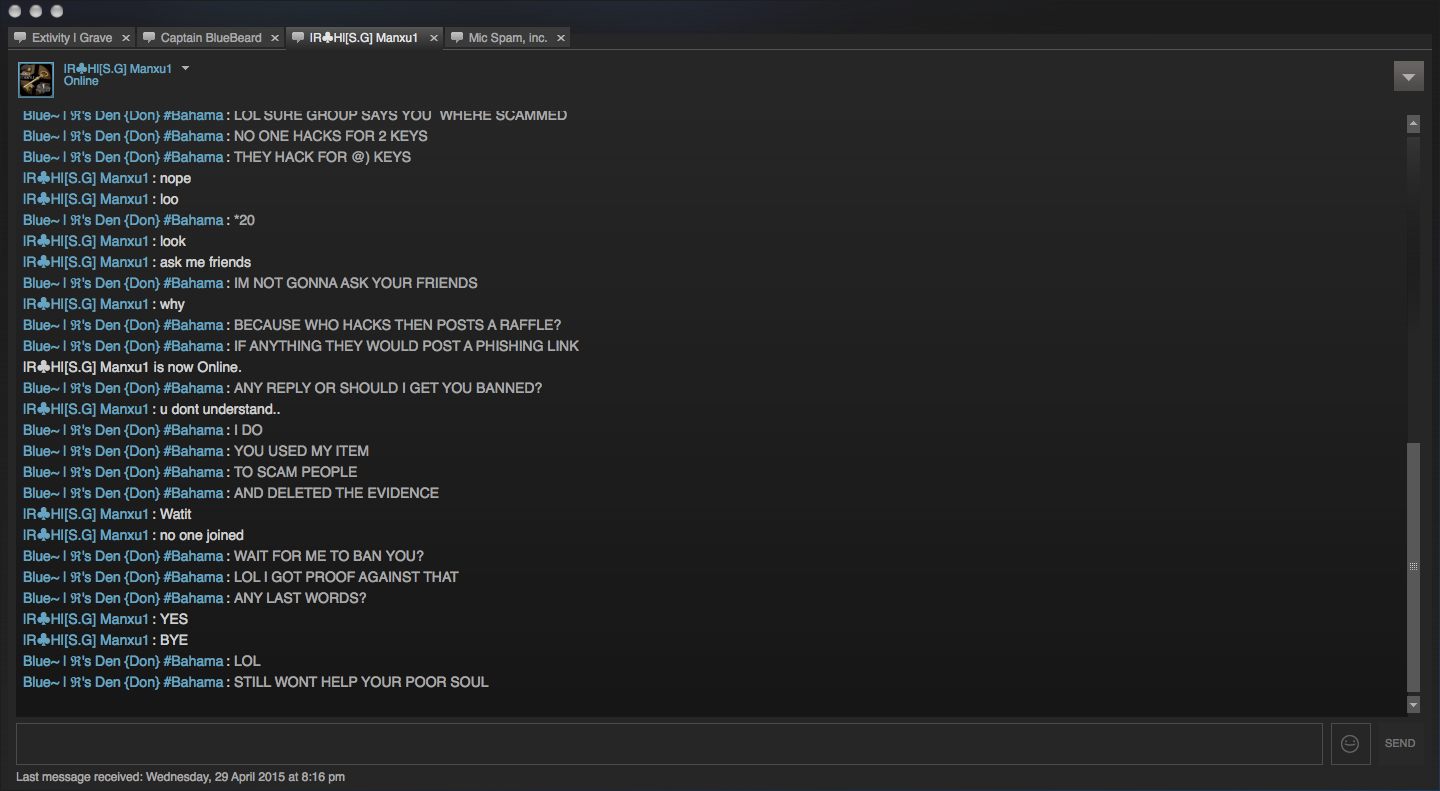
Task: Focus the message text input field
Action: (669, 744)
